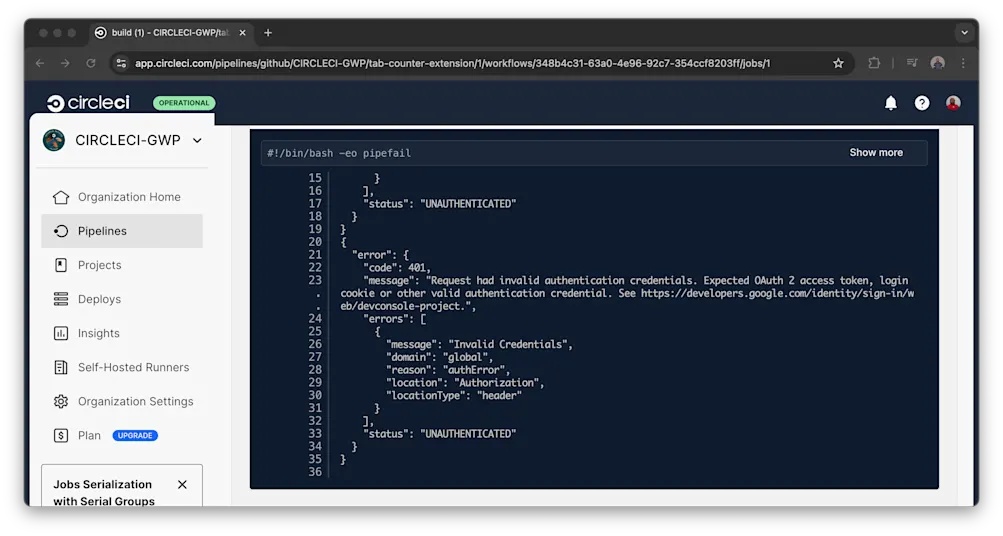Image resolution: width=1003 pixels, height=536 pixels.
Task: Click the browser forward arrow
Action: (65, 63)
